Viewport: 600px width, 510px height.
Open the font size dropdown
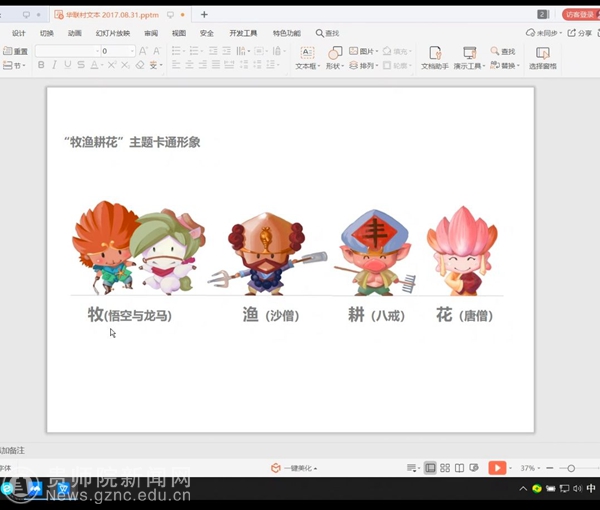tap(132, 51)
